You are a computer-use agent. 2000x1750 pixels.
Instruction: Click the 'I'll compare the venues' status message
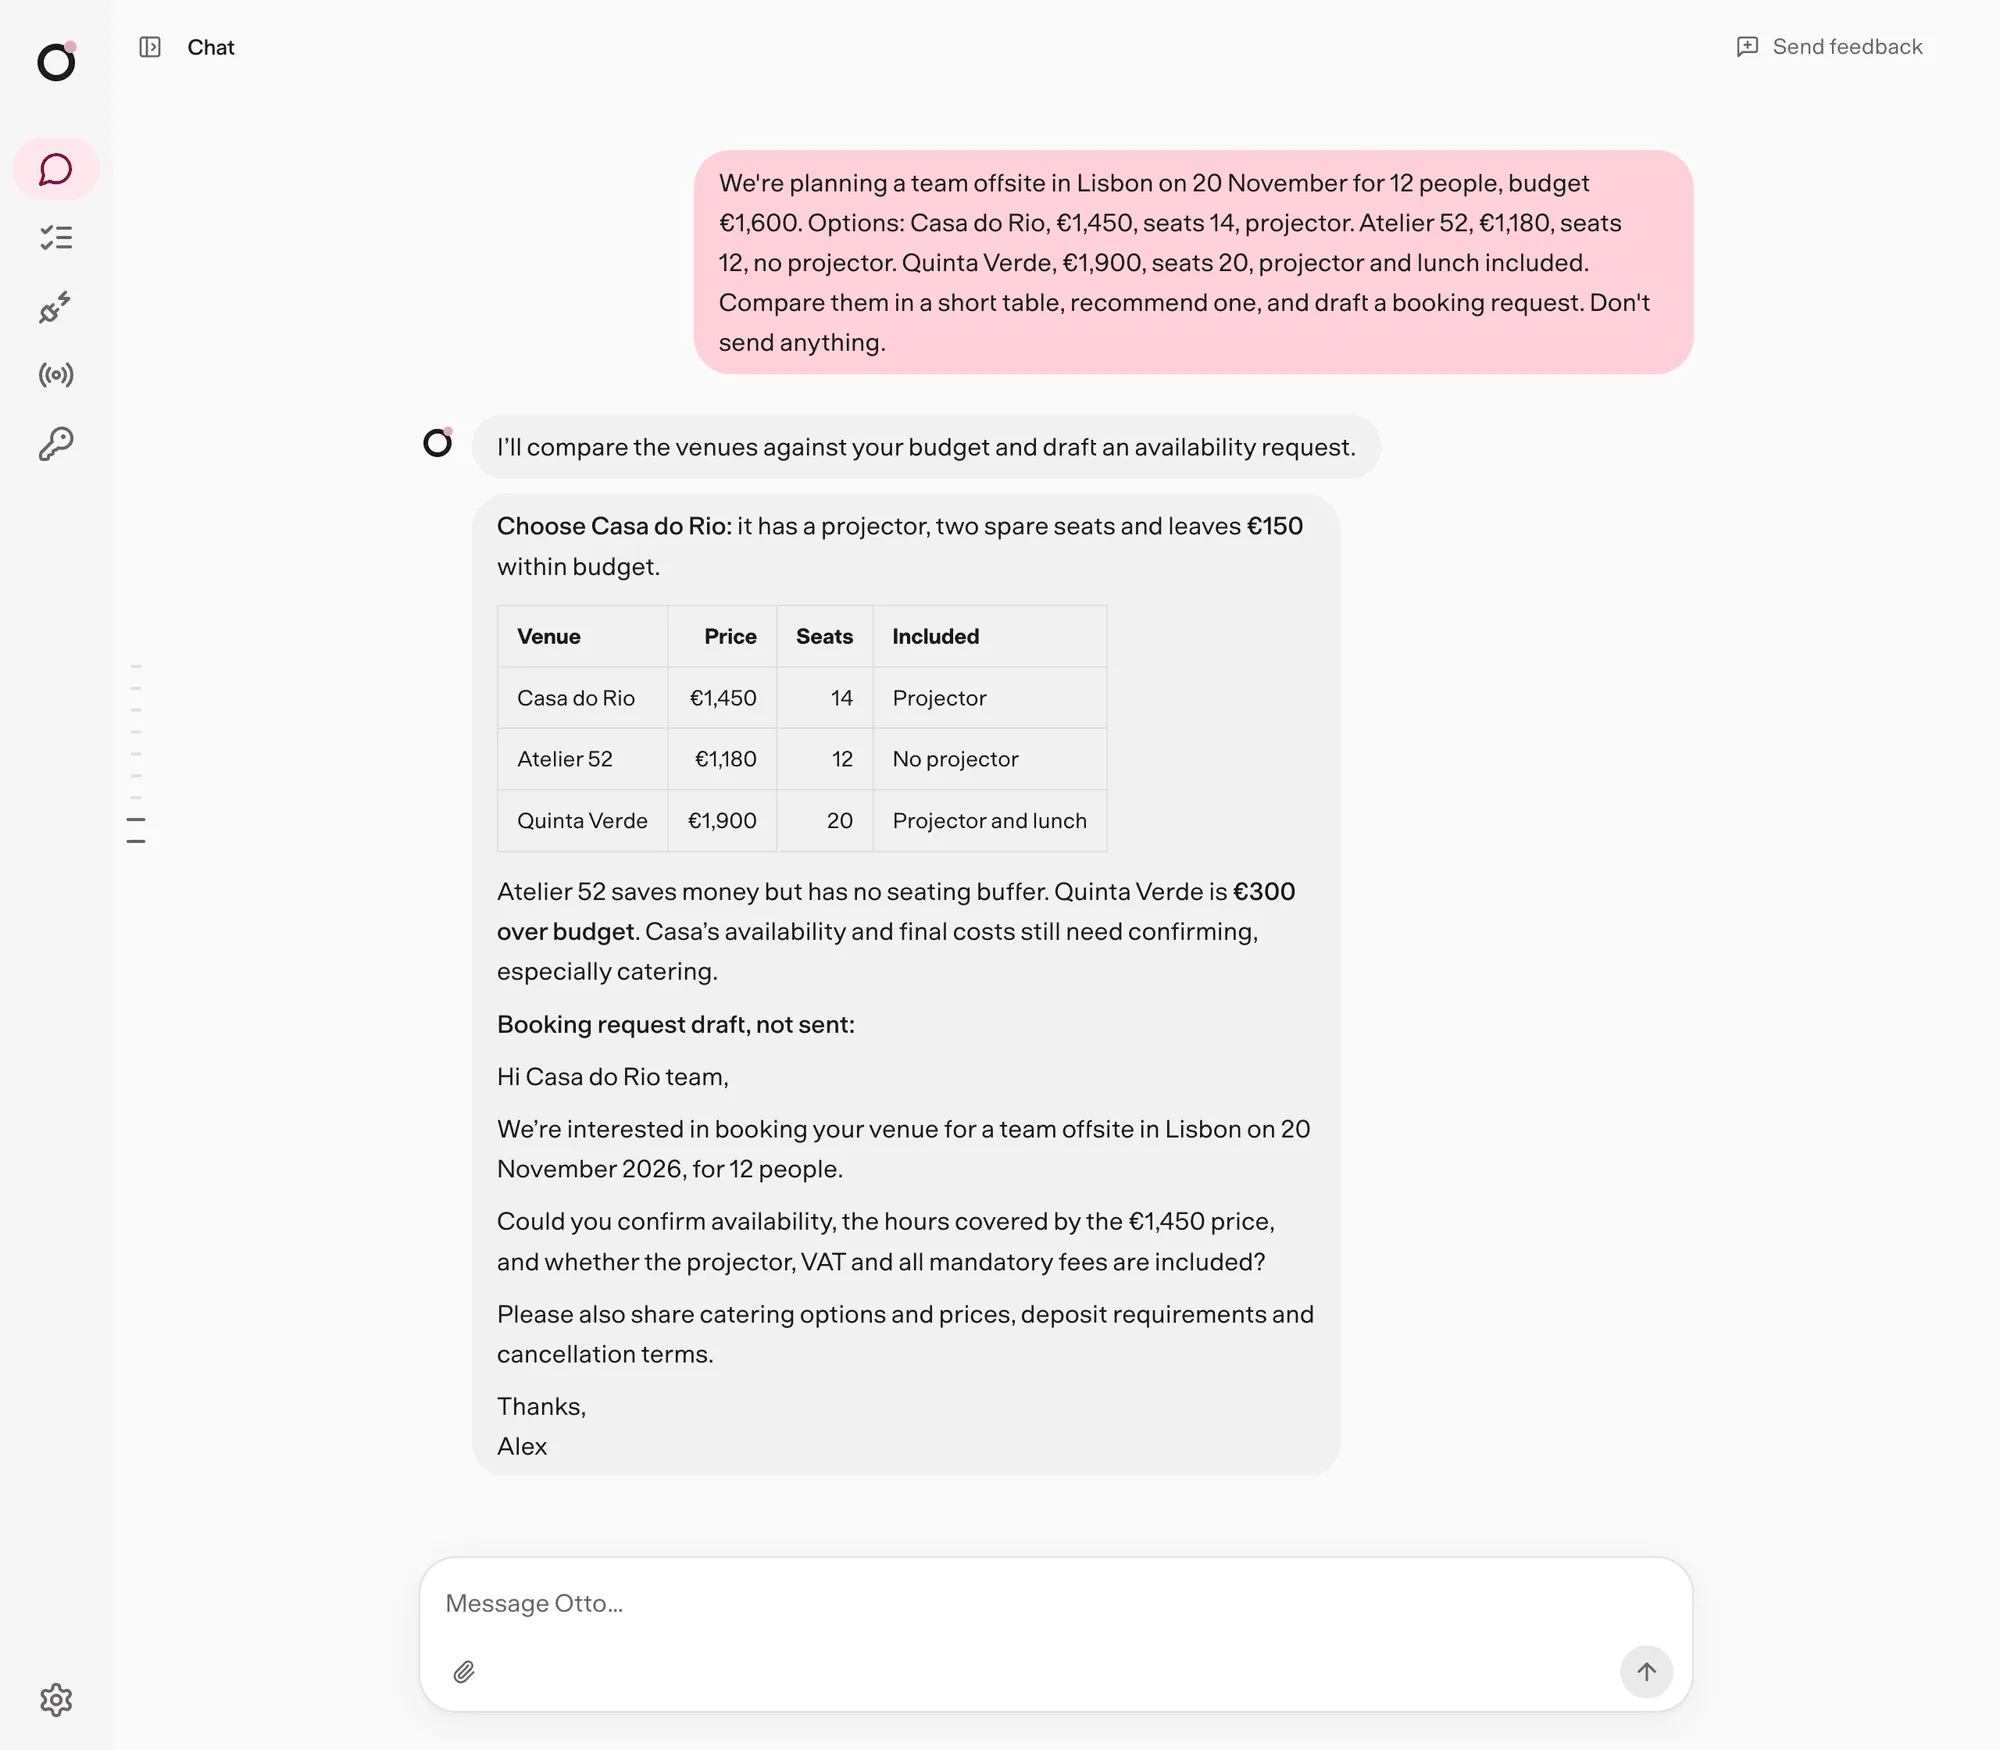pos(926,447)
